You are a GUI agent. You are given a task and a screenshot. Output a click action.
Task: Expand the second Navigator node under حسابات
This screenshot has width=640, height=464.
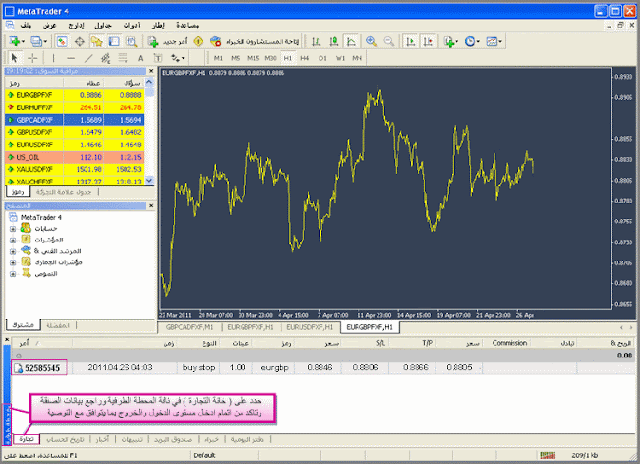coord(13,240)
